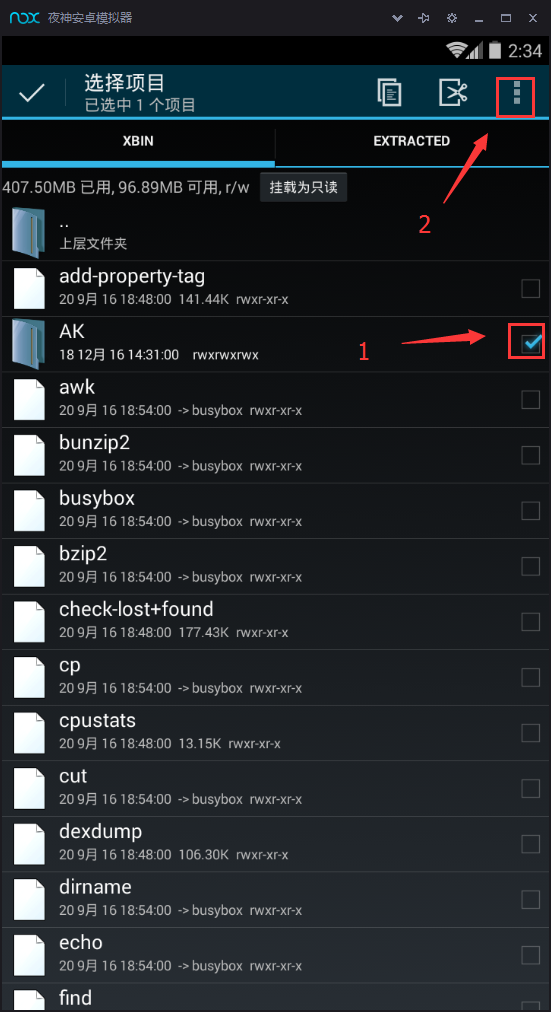Open the check-lost+found file entry
Viewport: 551px width, 1012px height.
pyautogui.click(x=276, y=622)
